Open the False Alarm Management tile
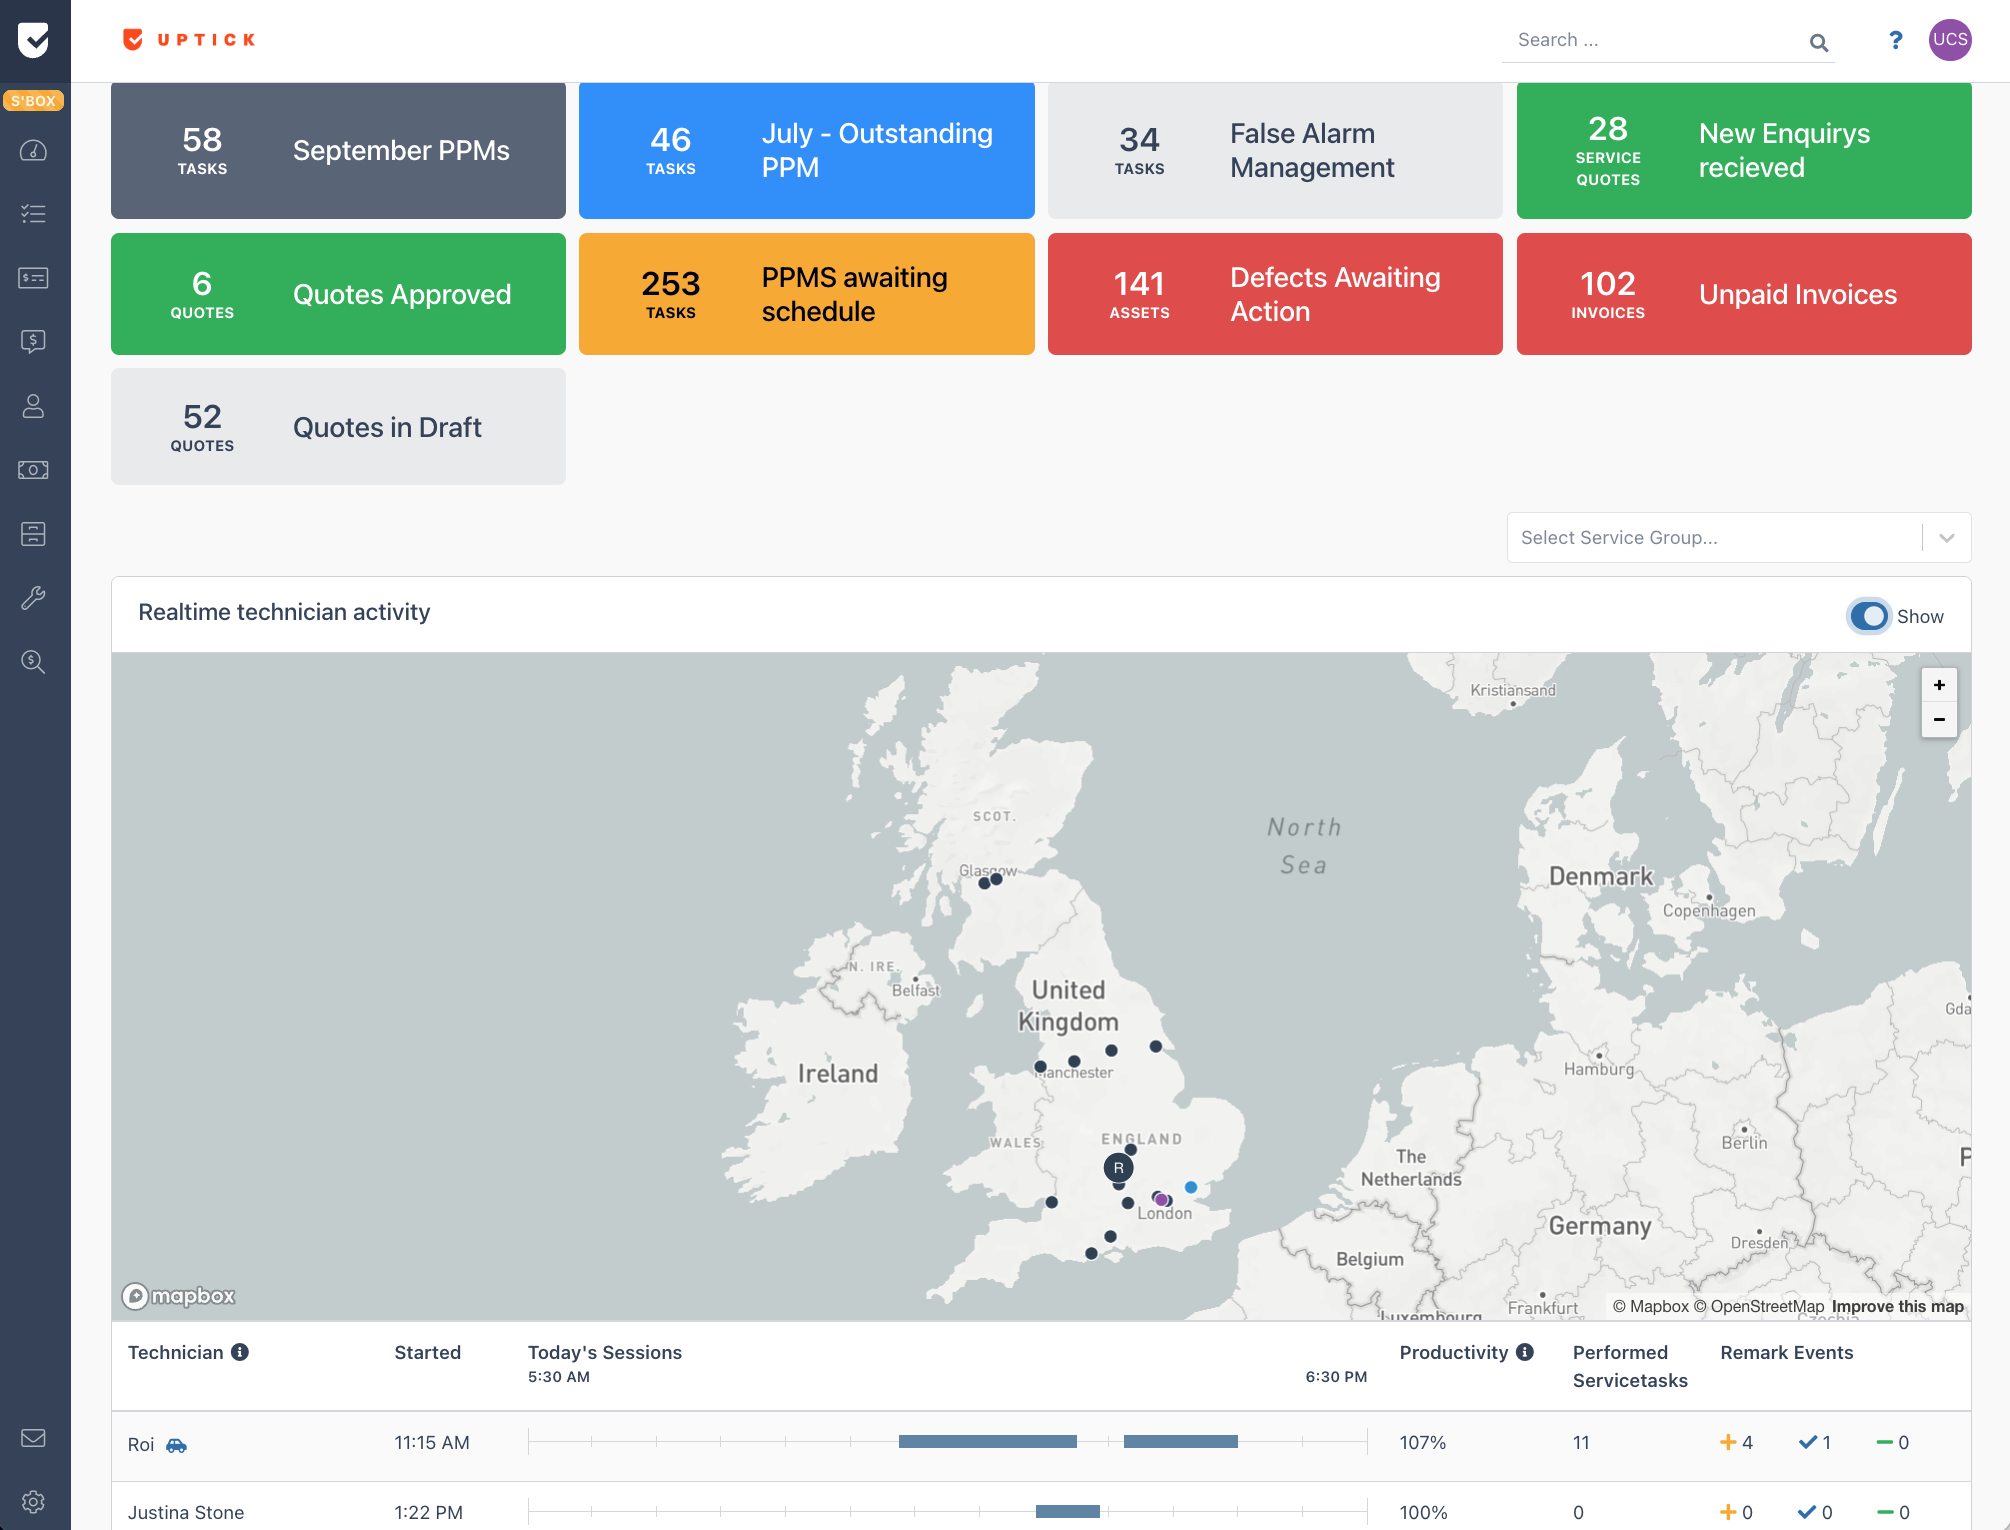The width and height of the screenshot is (2010, 1530). click(1275, 151)
